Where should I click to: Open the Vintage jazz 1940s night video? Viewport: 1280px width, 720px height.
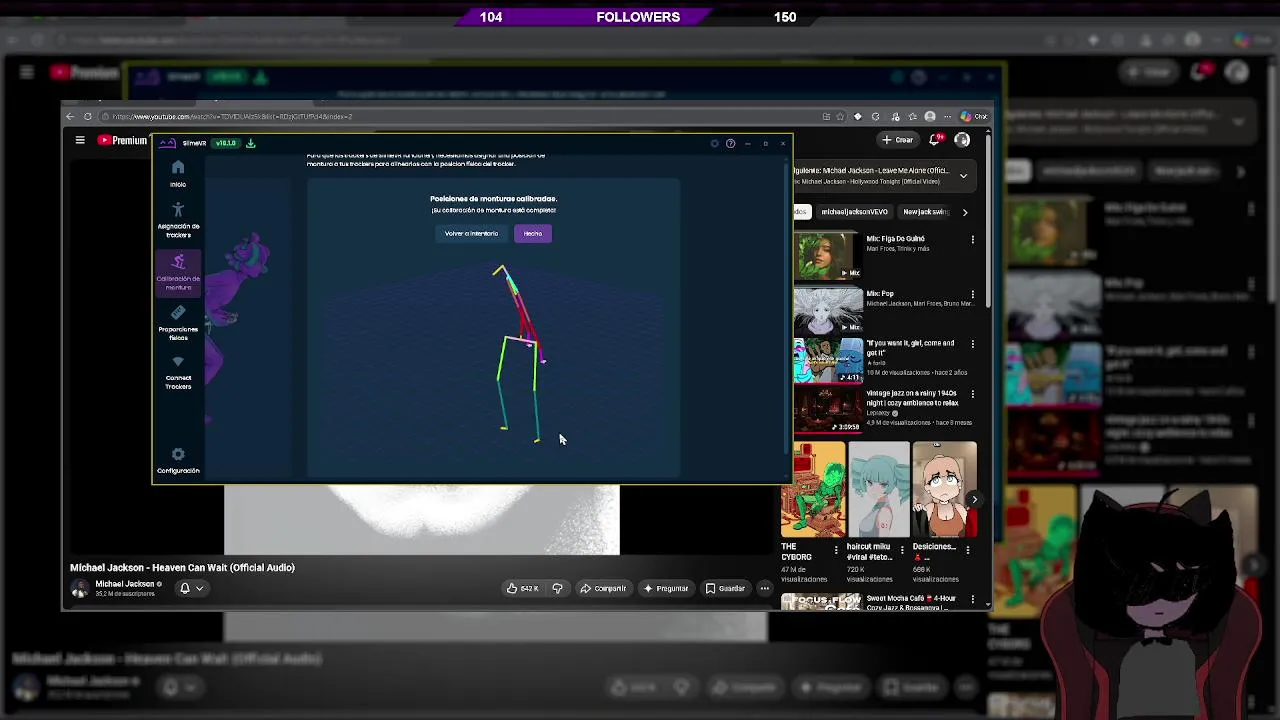828,410
